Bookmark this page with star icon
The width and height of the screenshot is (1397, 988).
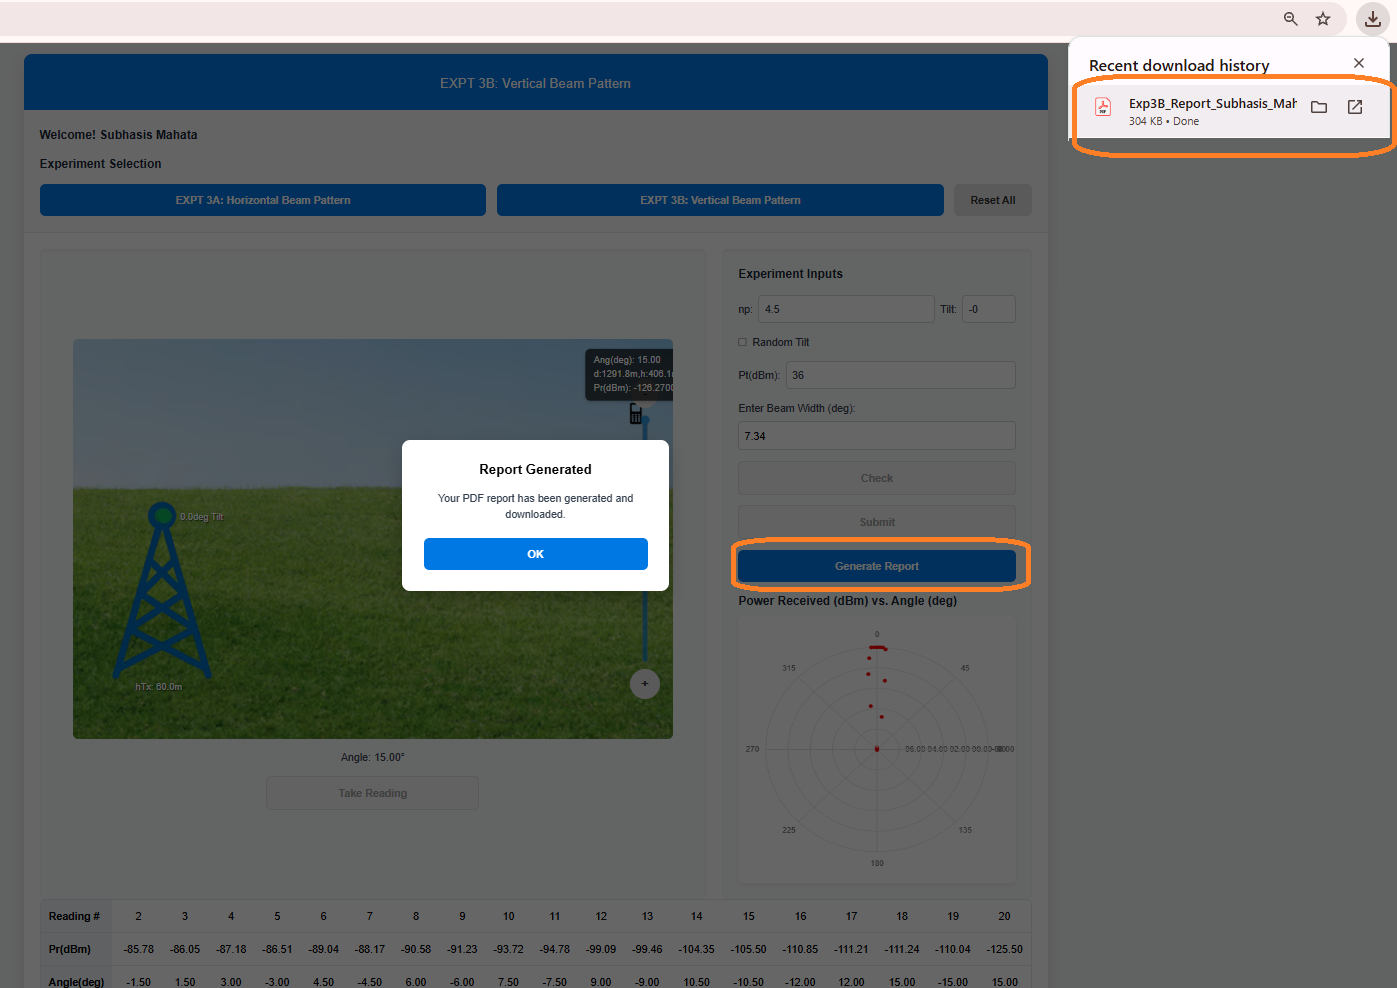(1323, 19)
